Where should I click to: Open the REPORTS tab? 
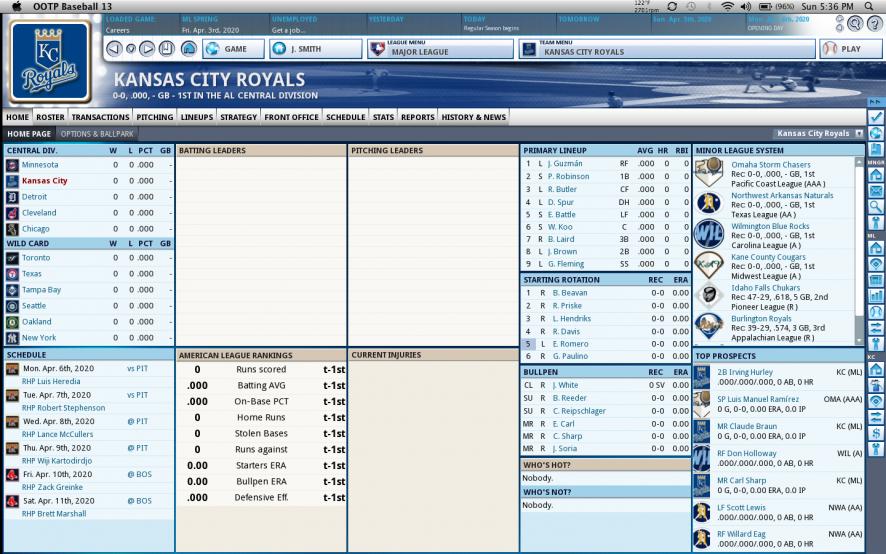tap(418, 117)
